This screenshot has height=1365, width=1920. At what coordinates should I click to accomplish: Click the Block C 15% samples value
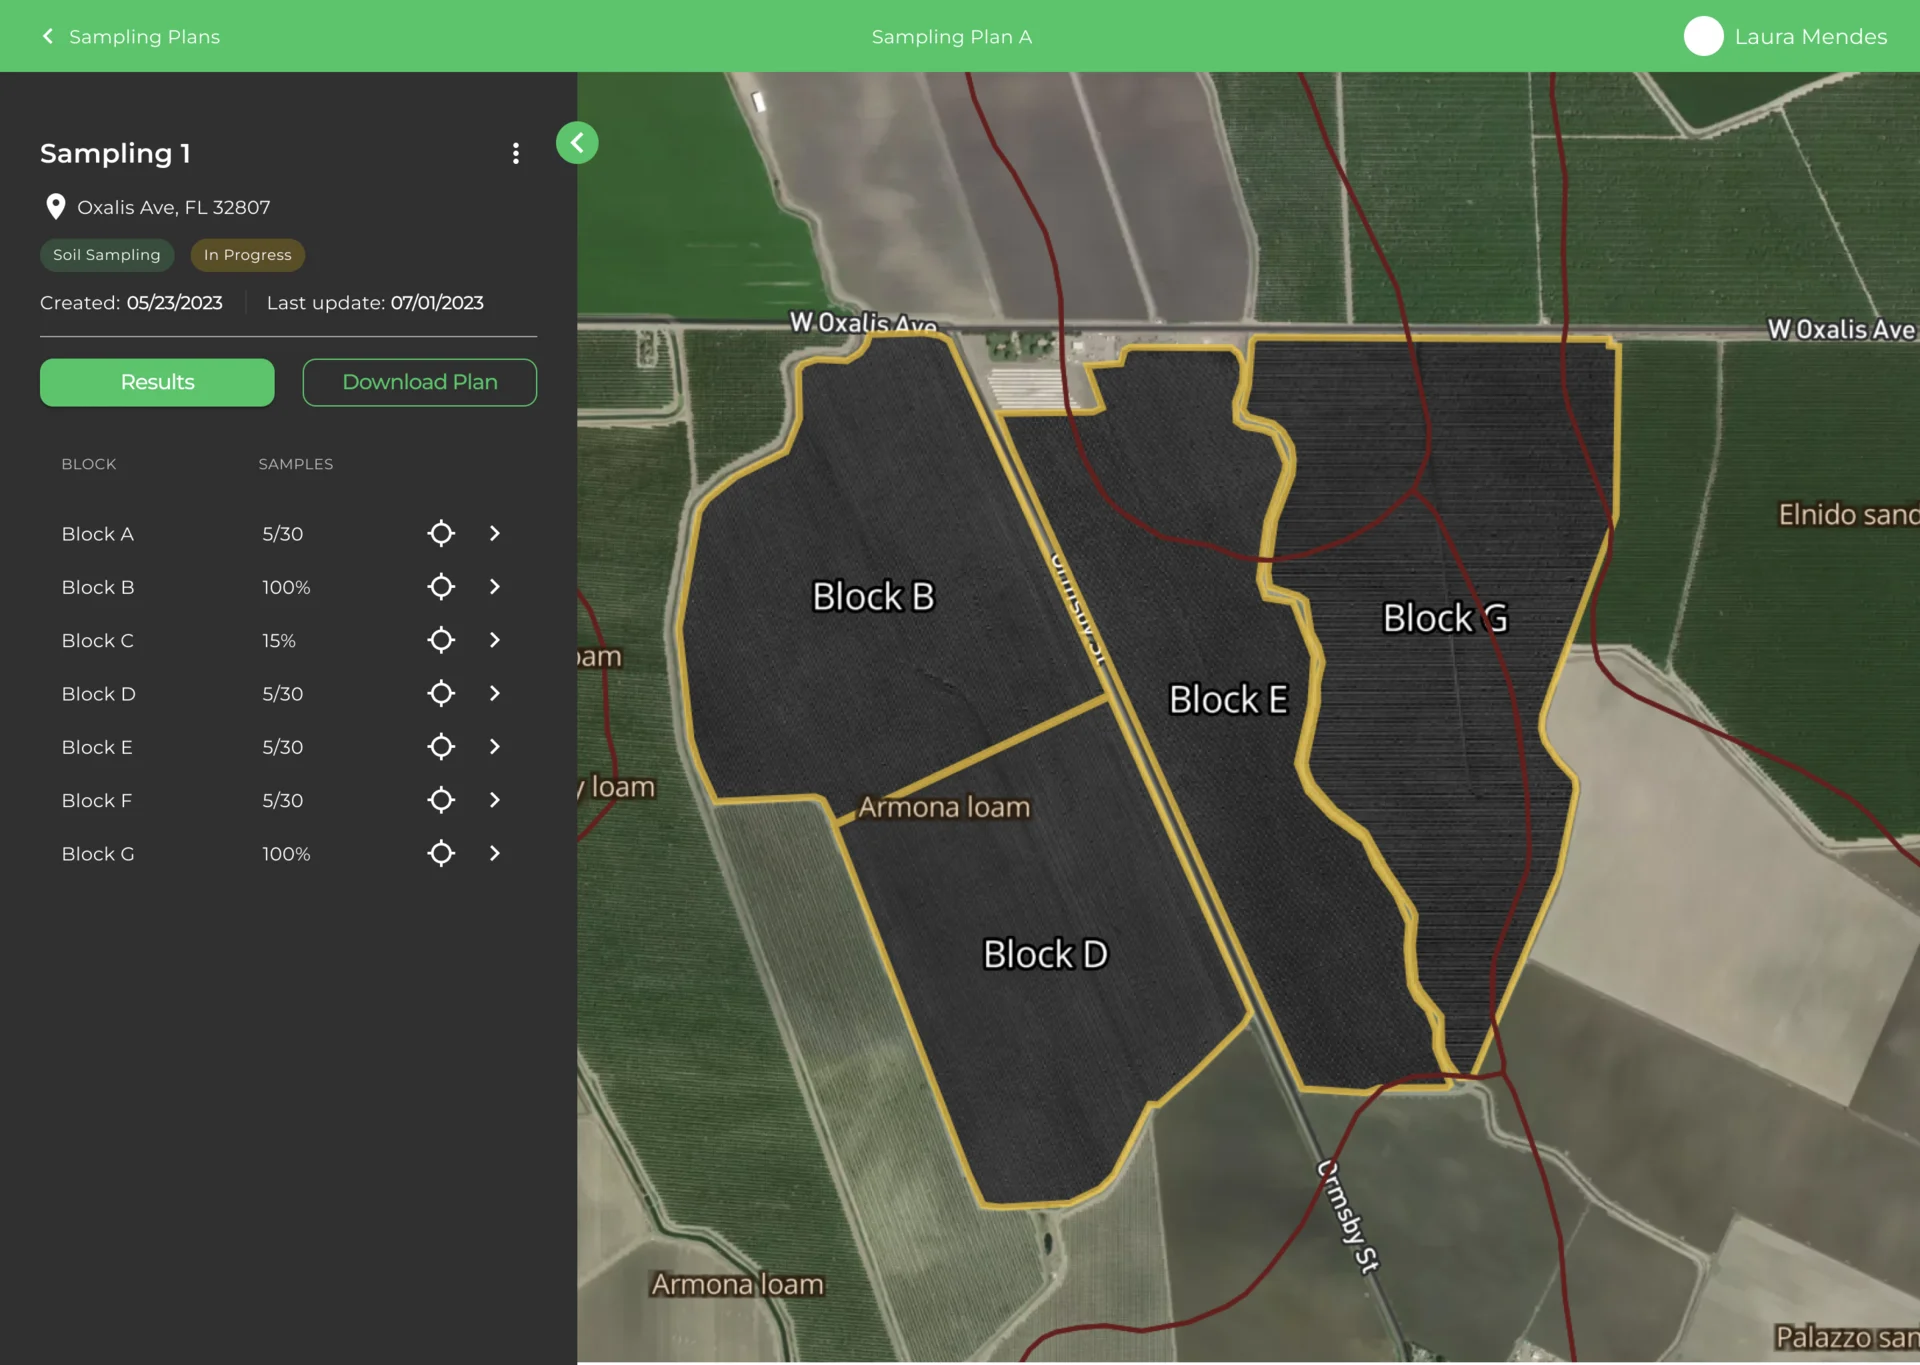point(279,641)
